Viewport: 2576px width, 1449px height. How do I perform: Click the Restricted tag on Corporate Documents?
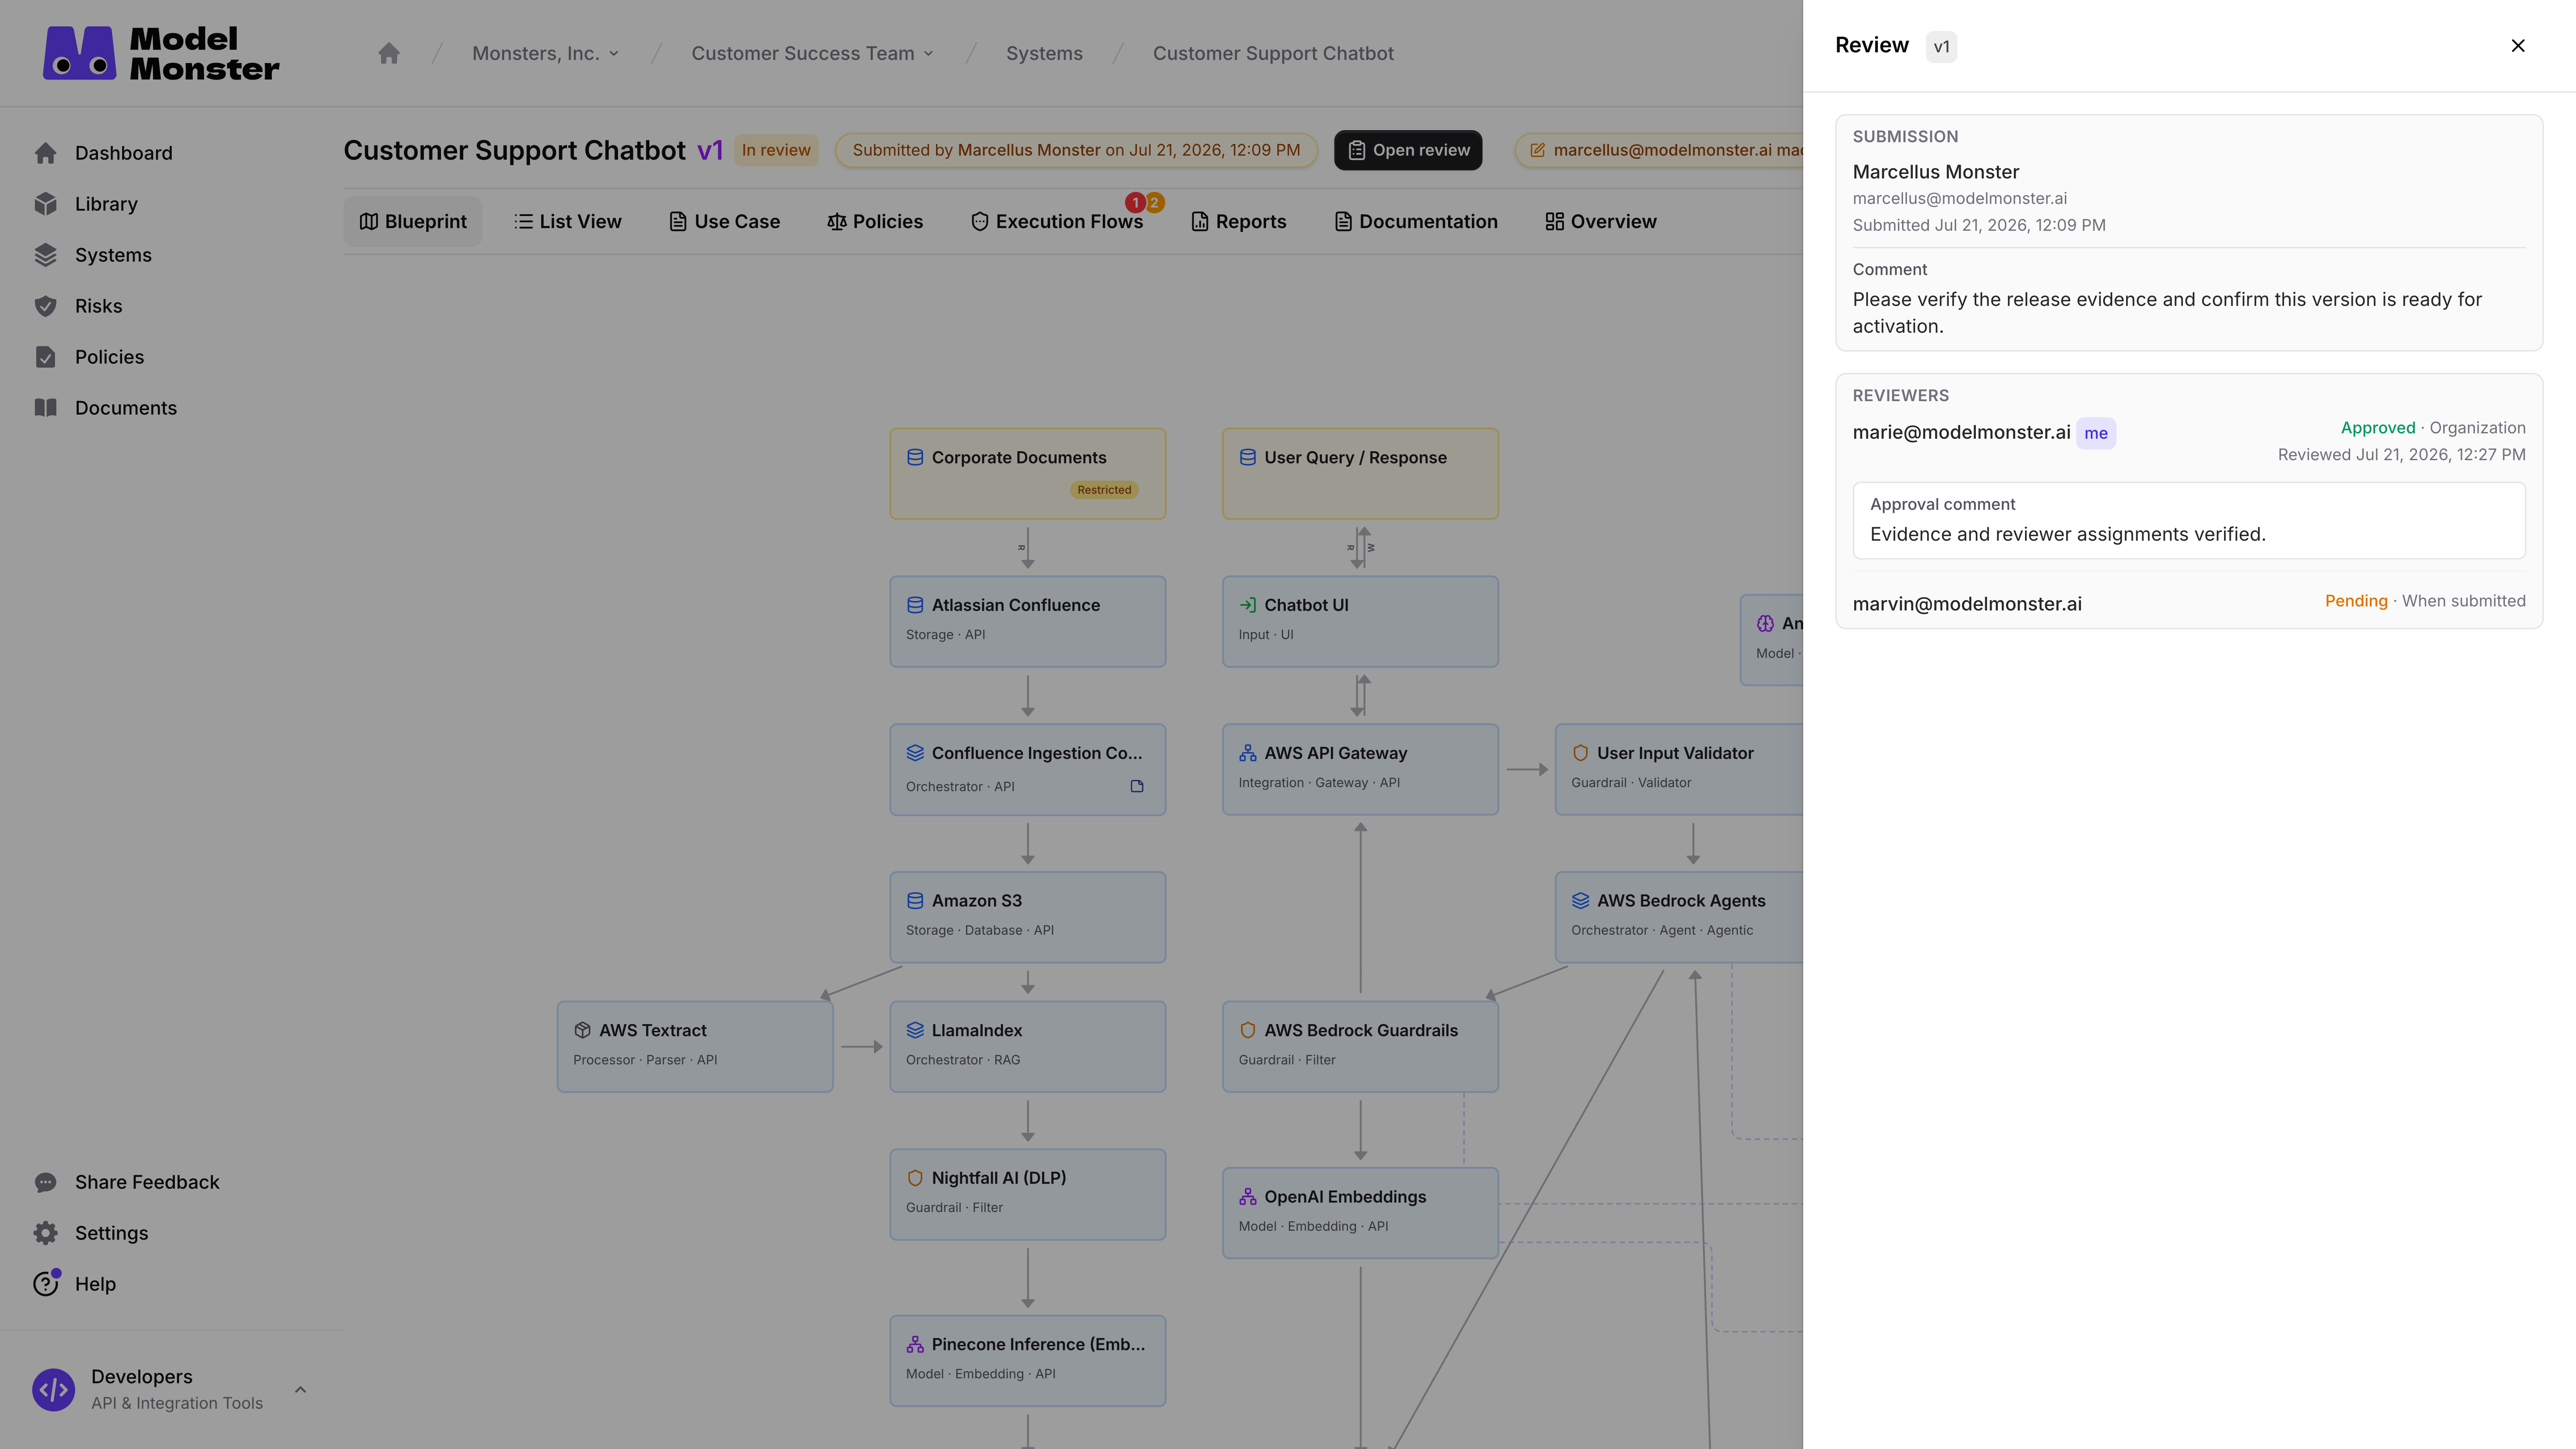[x=1104, y=490]
